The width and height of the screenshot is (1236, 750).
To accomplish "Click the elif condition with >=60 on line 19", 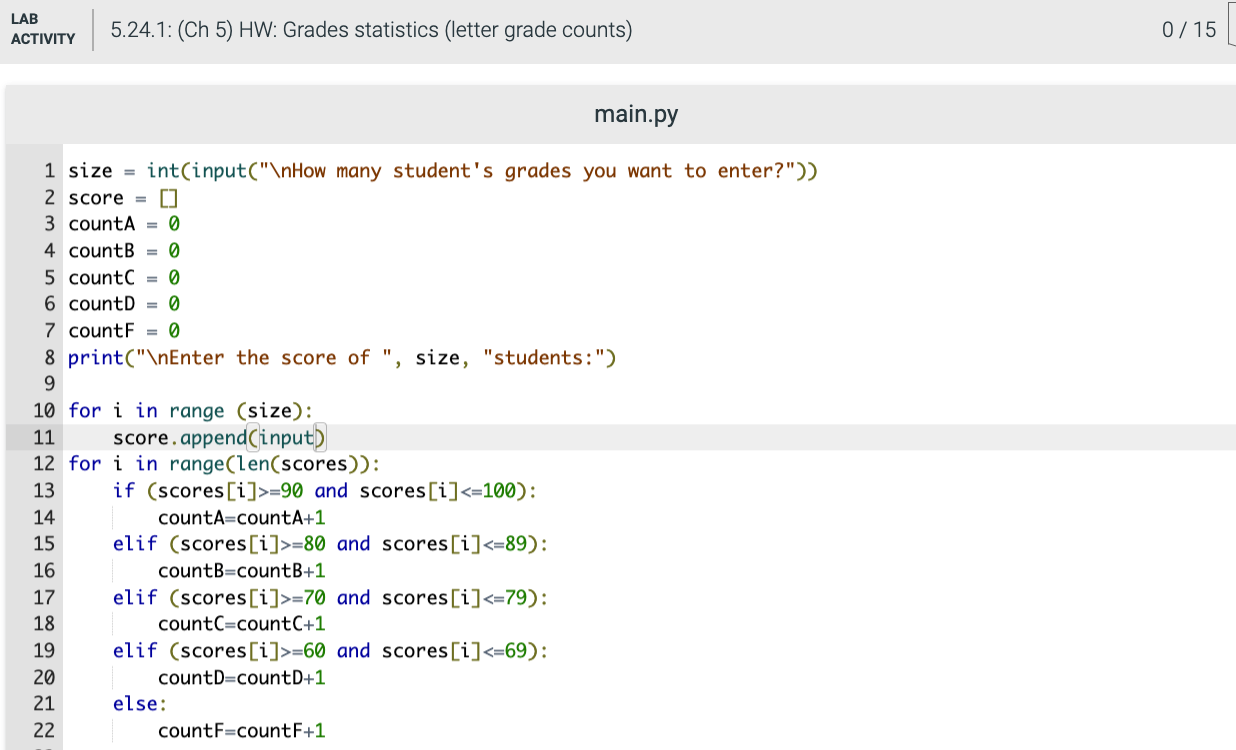I will tap(331, 651).
